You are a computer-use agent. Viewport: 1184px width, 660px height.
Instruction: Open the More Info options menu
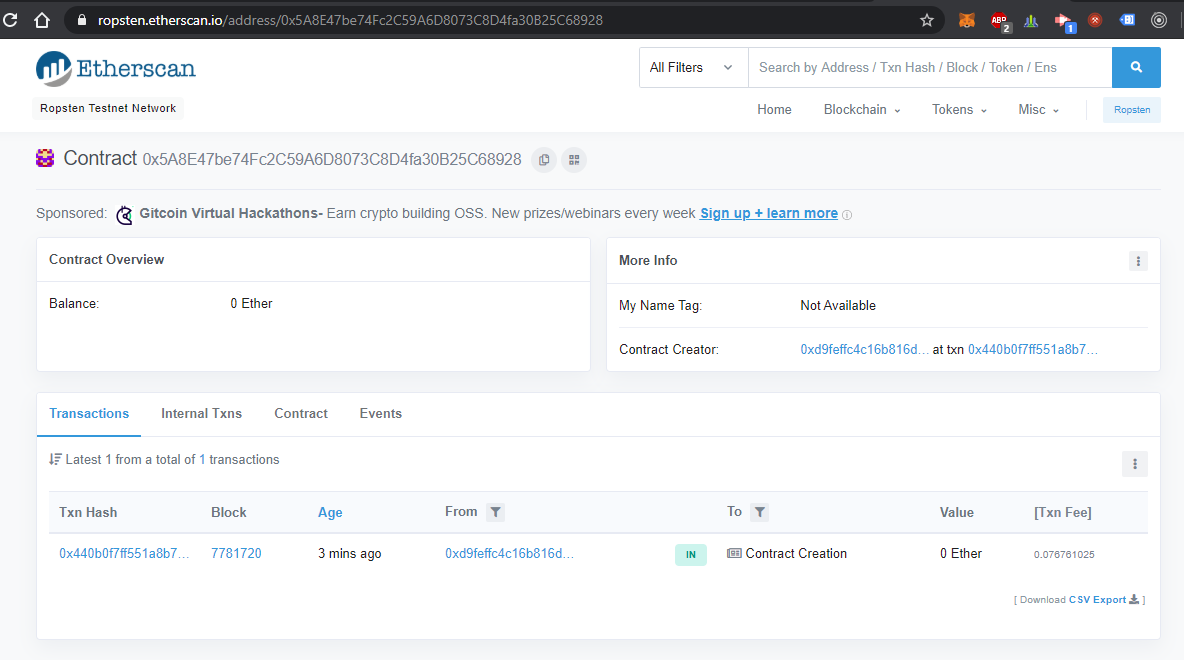tap(1138, 261)
